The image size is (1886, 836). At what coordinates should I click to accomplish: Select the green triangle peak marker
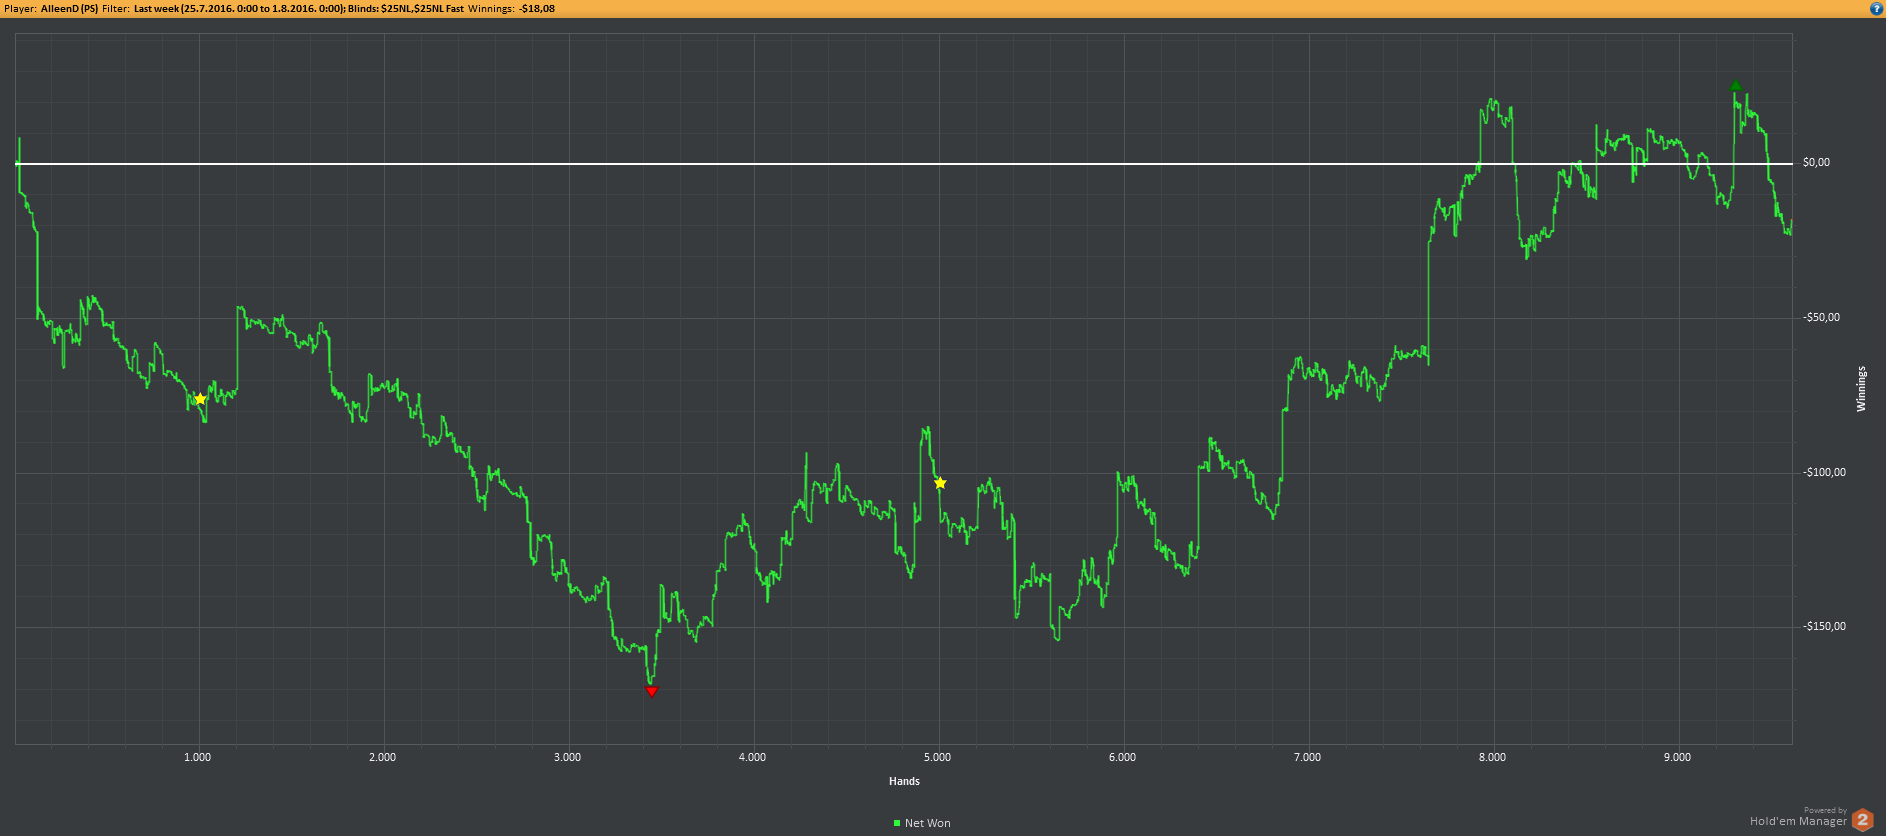click(x=1736, y=87)
